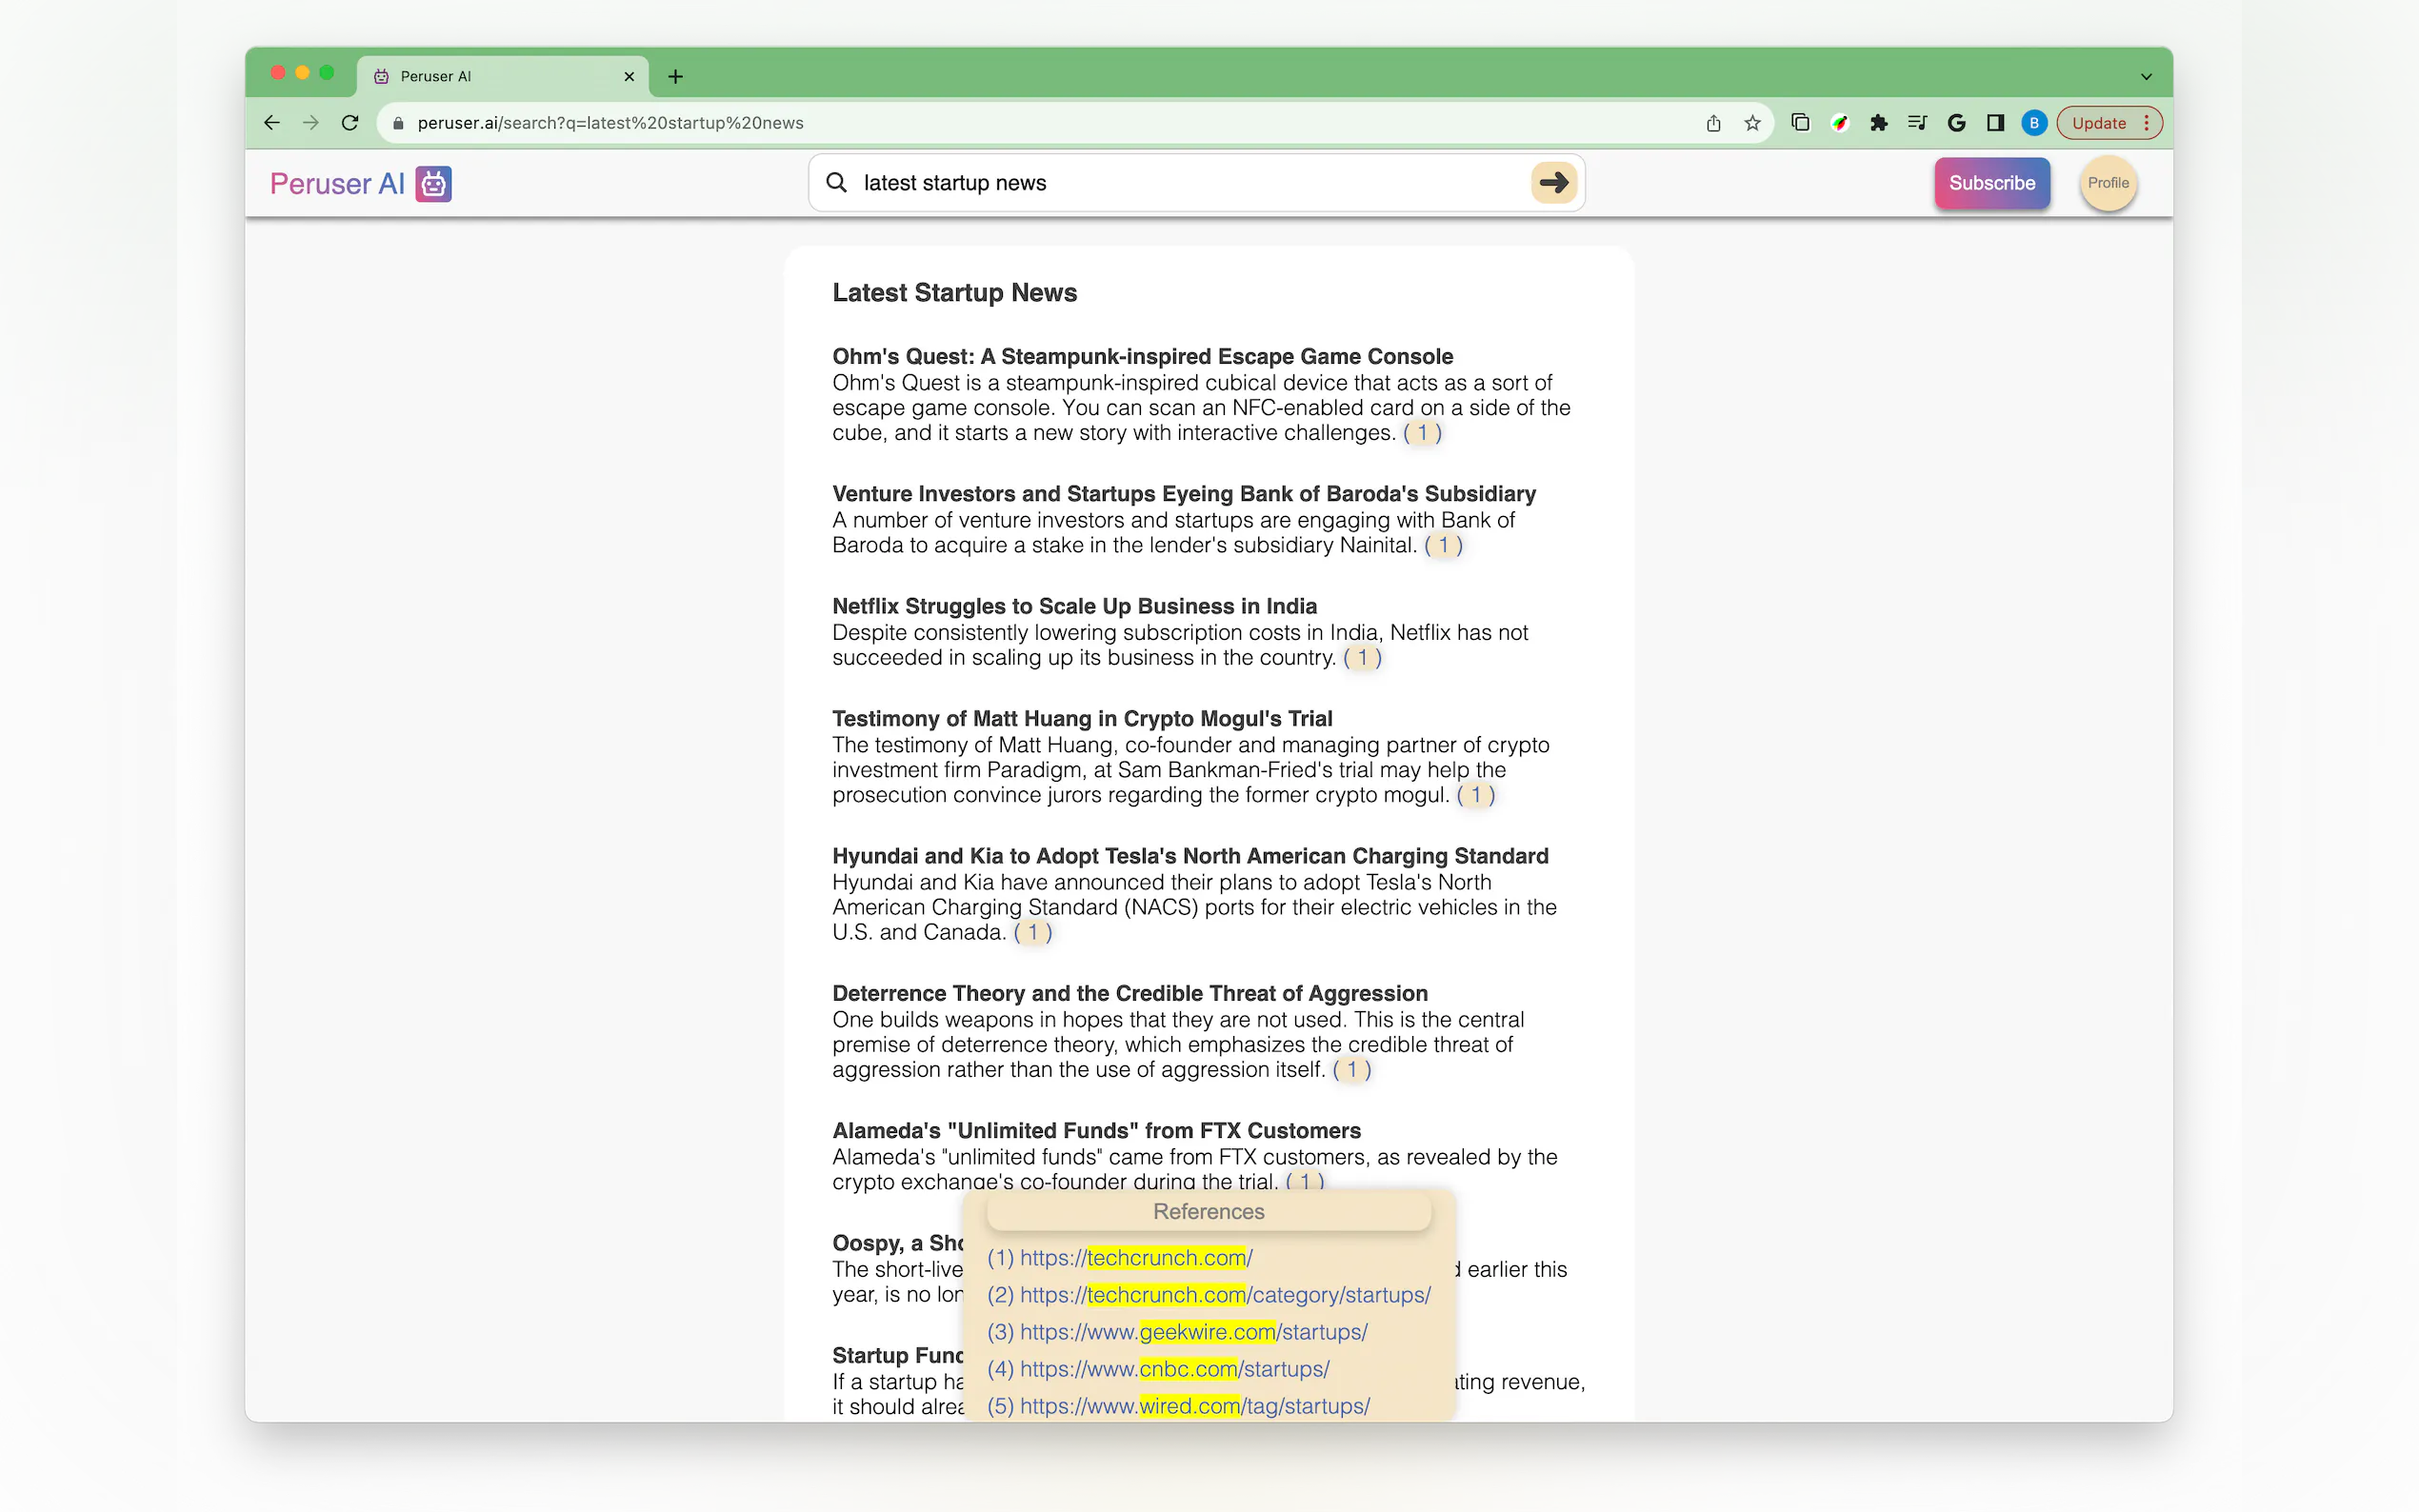
Task: Reload the page
Action: tap(350, 123)
